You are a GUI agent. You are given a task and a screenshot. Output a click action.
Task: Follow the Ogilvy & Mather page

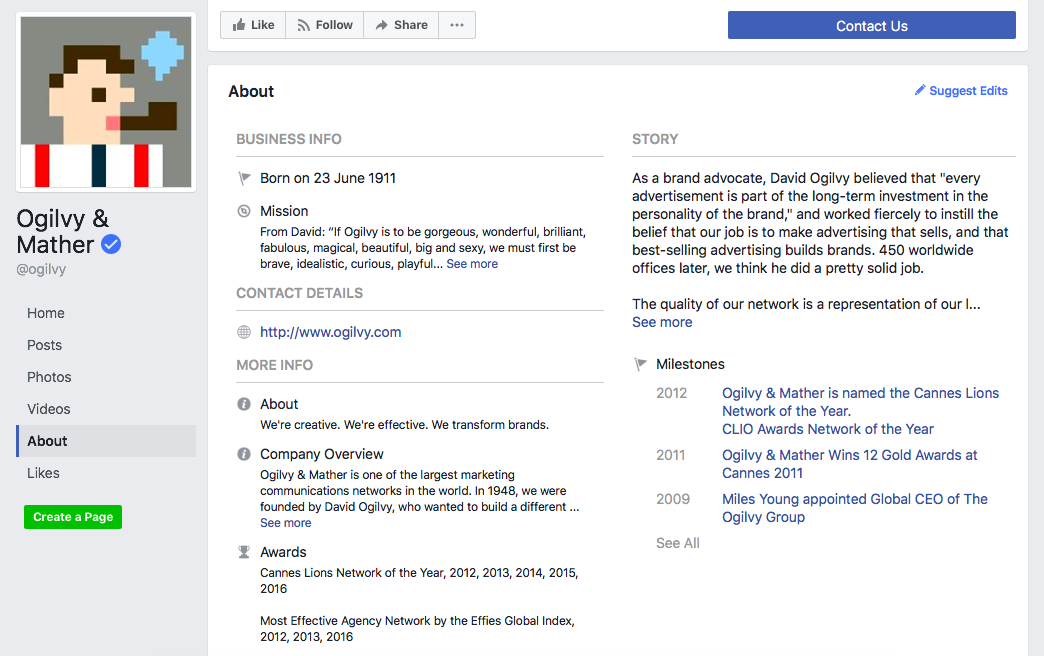[324, 25]
